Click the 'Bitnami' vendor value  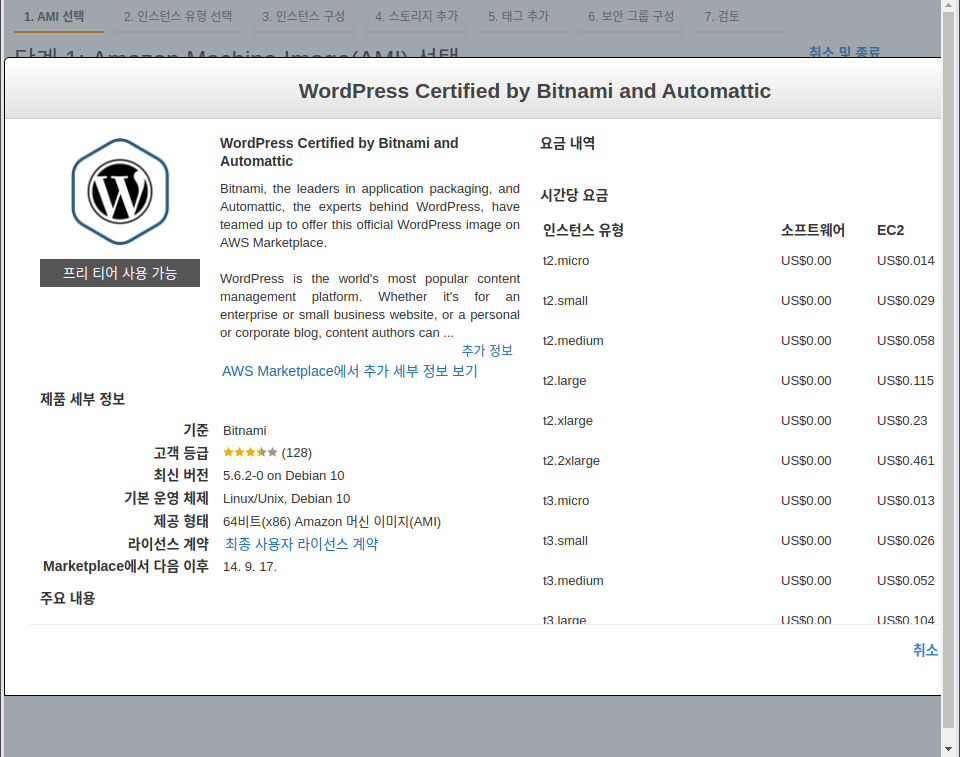click(244, 431)
